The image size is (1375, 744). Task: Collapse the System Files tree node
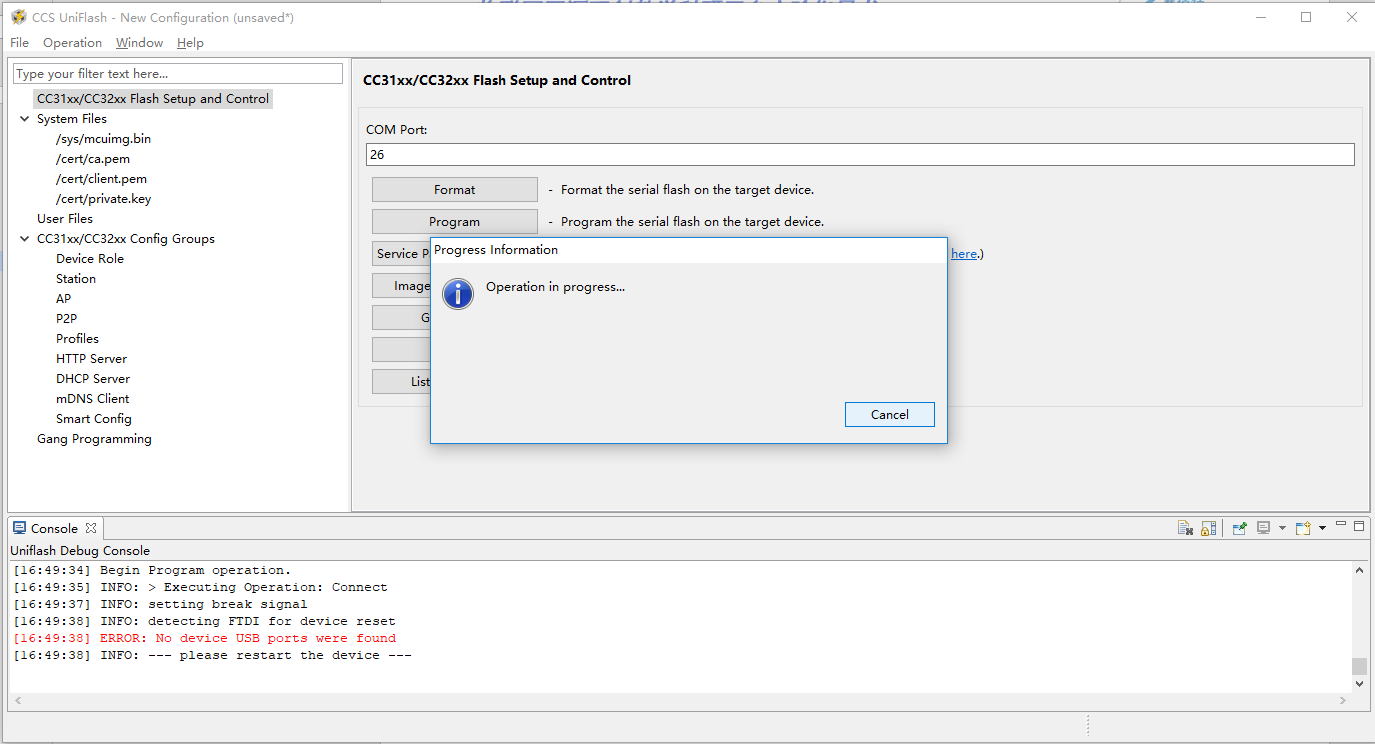[x=25, y=119]
